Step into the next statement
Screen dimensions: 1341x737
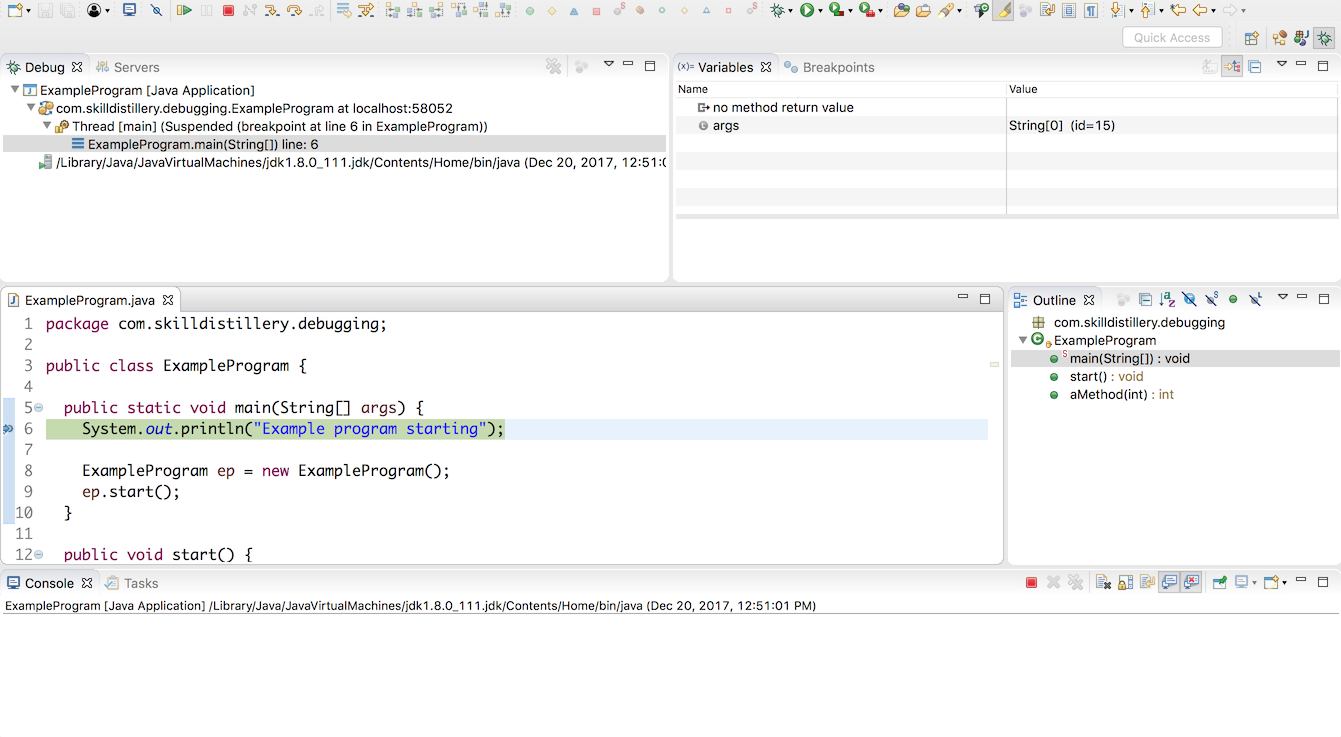click(272, 10)
